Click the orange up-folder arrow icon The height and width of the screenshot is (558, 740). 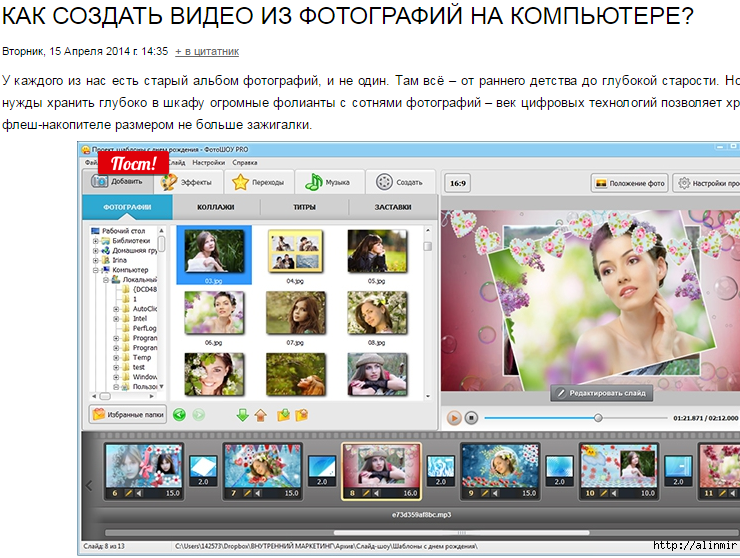click(261, 415)
